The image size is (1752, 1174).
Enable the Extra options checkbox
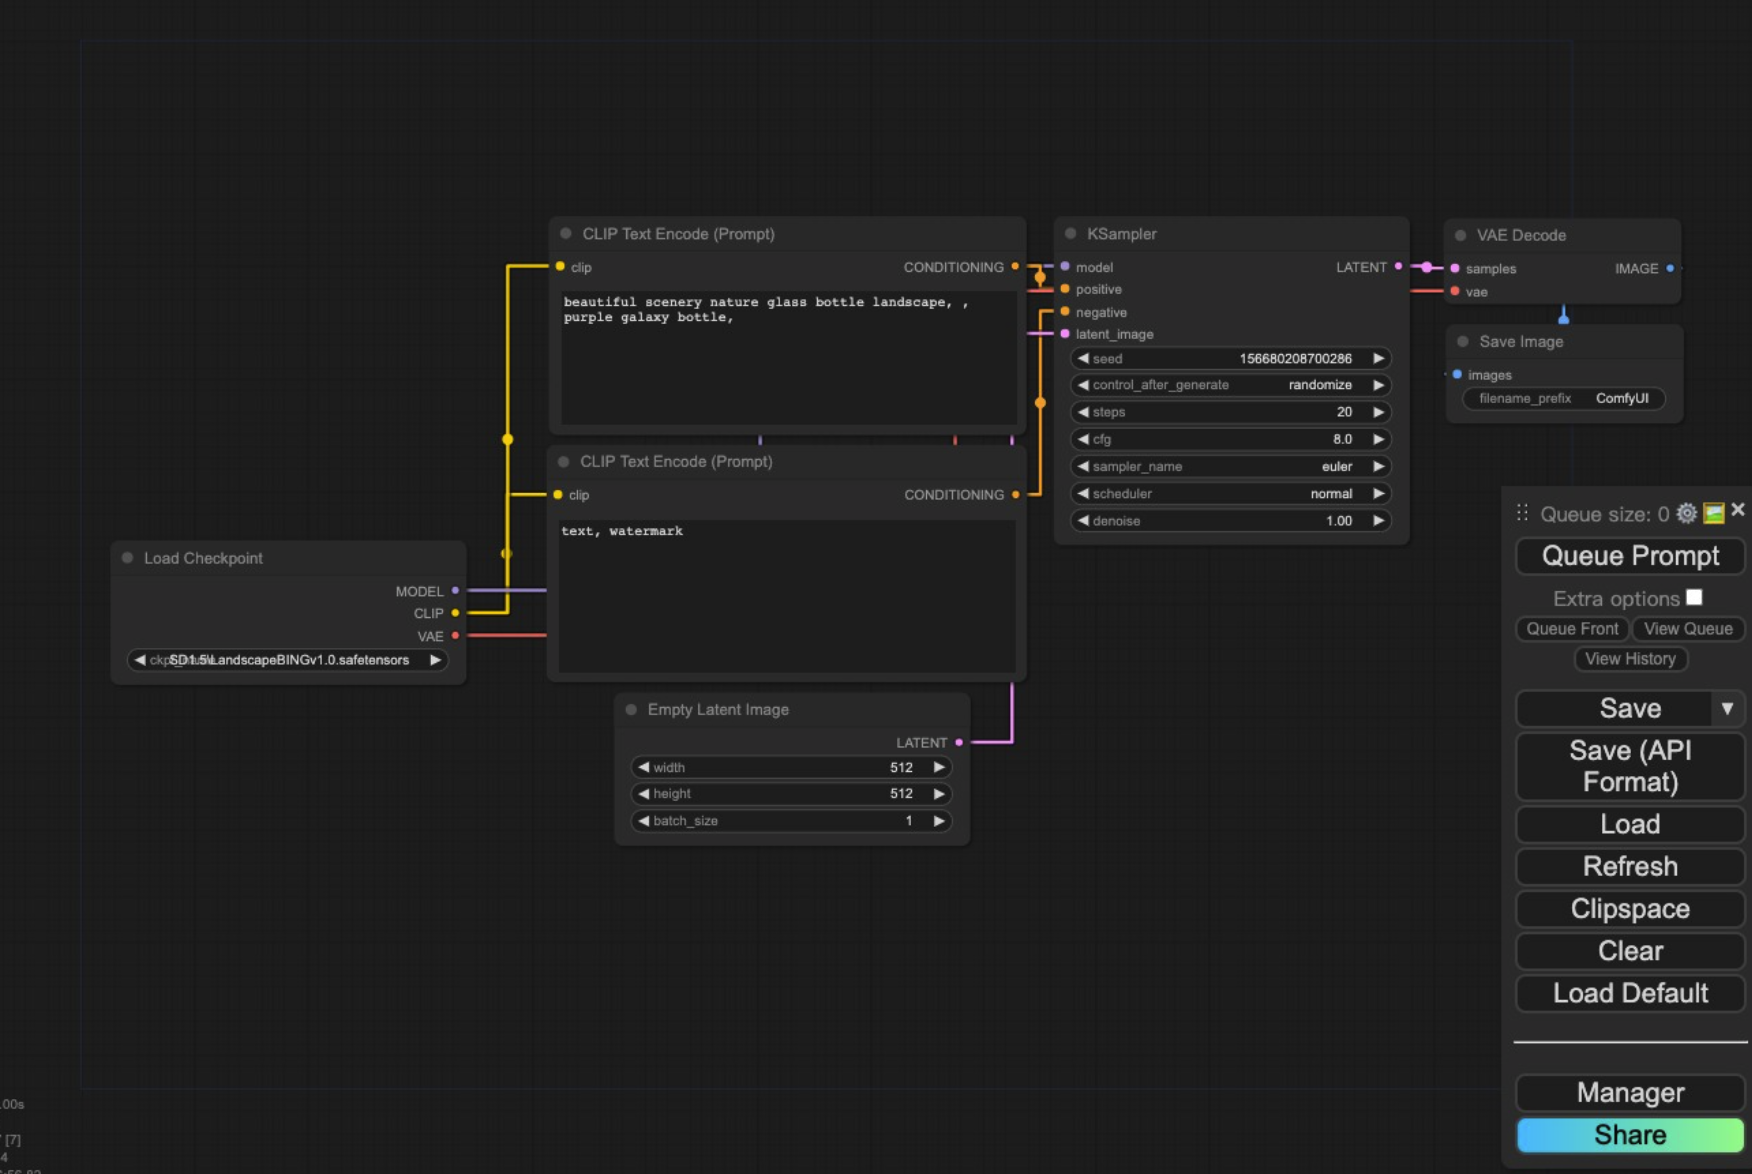1694,597
